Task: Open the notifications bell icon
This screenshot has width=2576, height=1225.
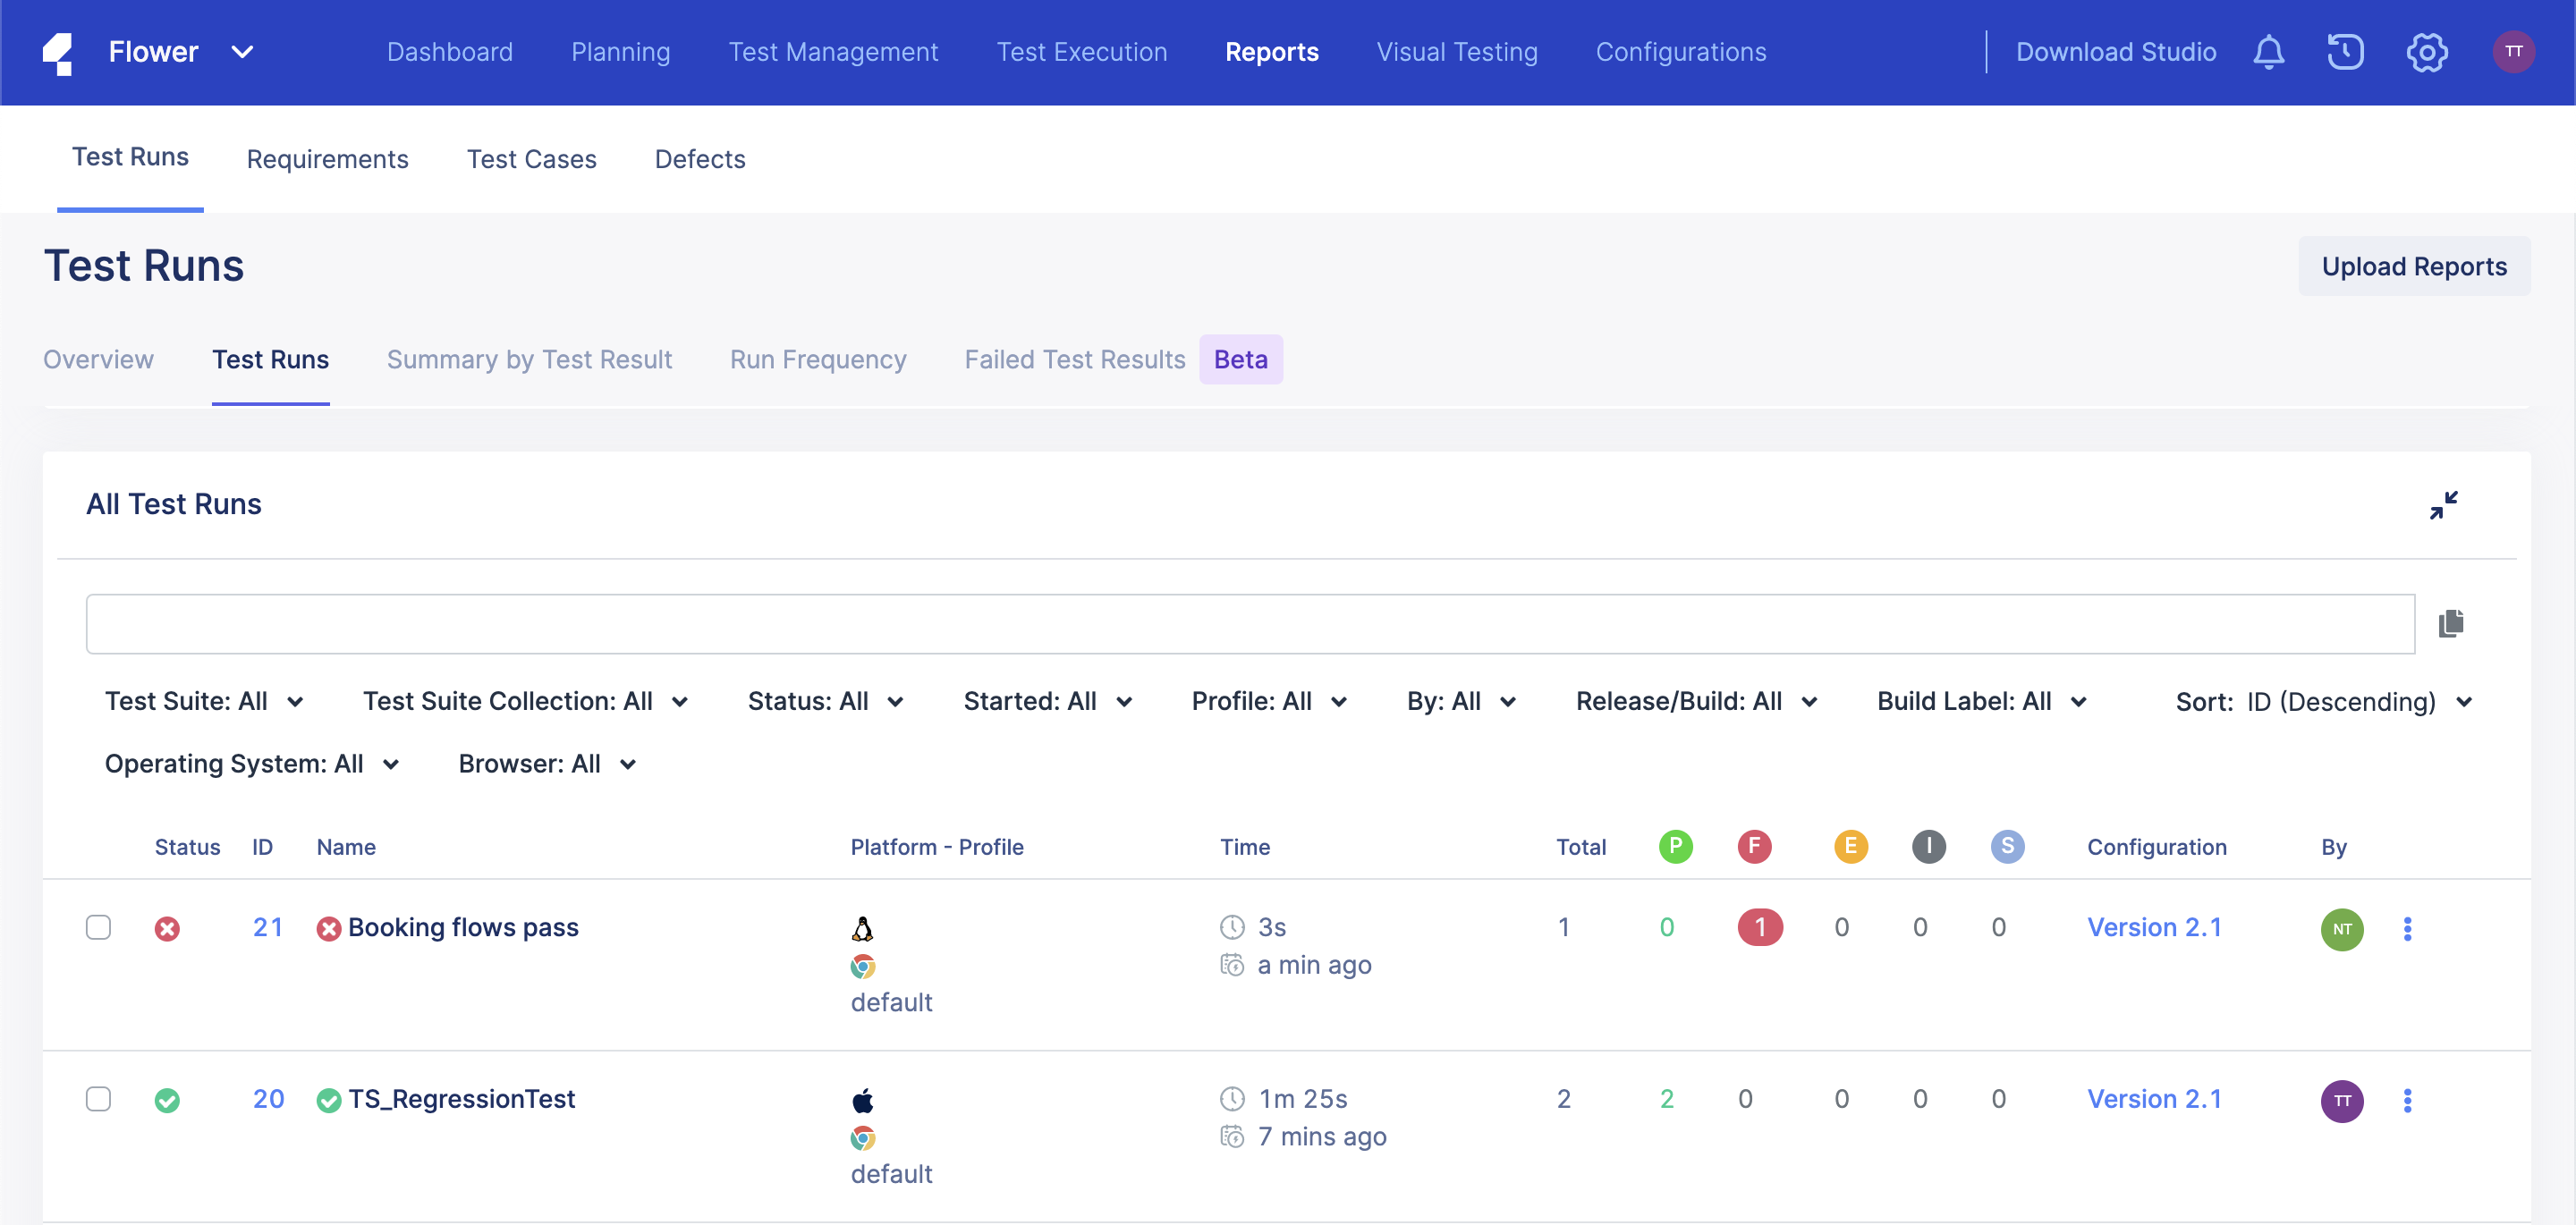Action: click(x=2268, y=52)
